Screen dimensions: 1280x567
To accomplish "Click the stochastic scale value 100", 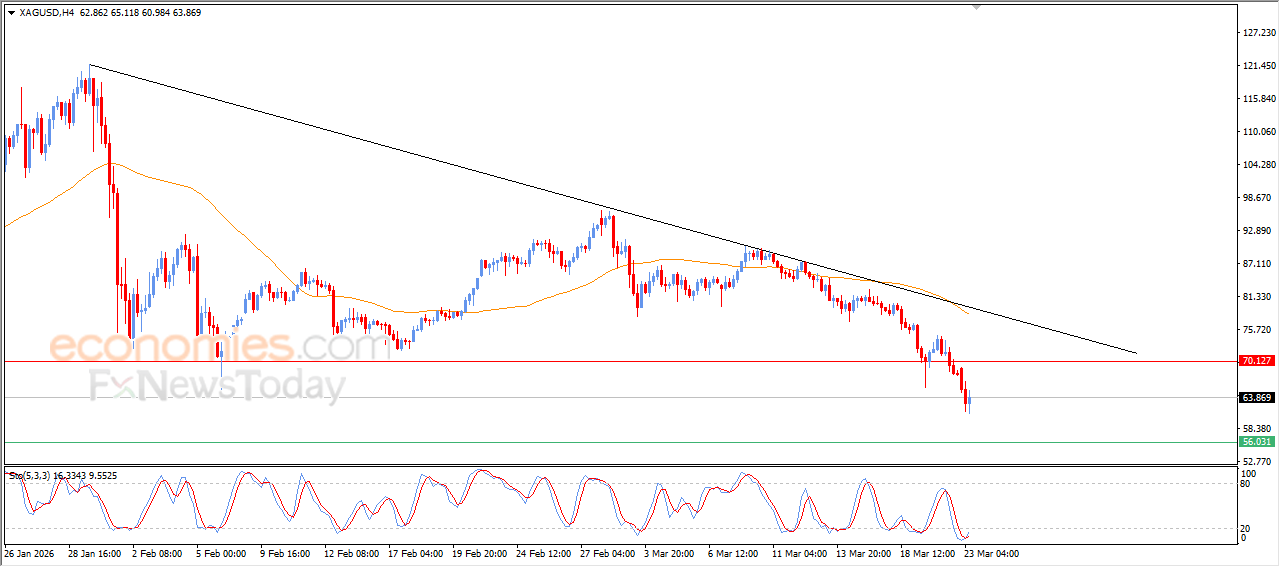I will pyautogui.click(x=1247, y=472).
